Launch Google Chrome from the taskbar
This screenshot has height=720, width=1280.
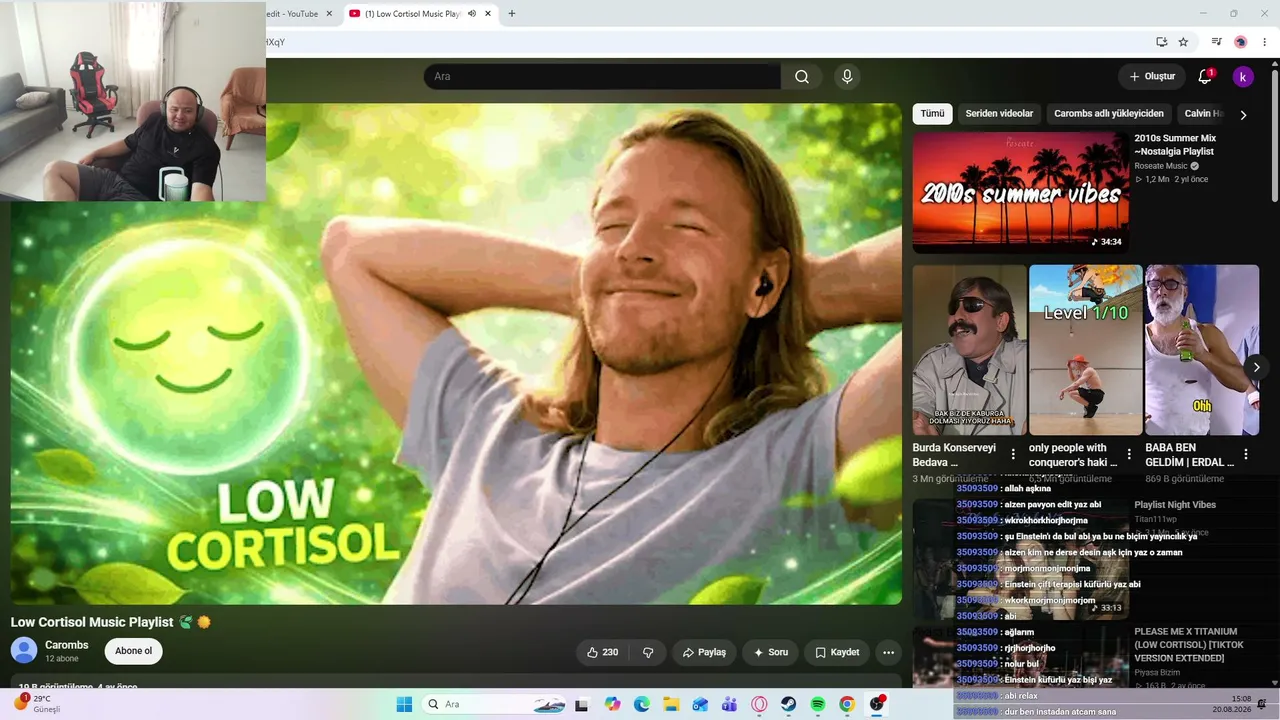click(847, 704)
